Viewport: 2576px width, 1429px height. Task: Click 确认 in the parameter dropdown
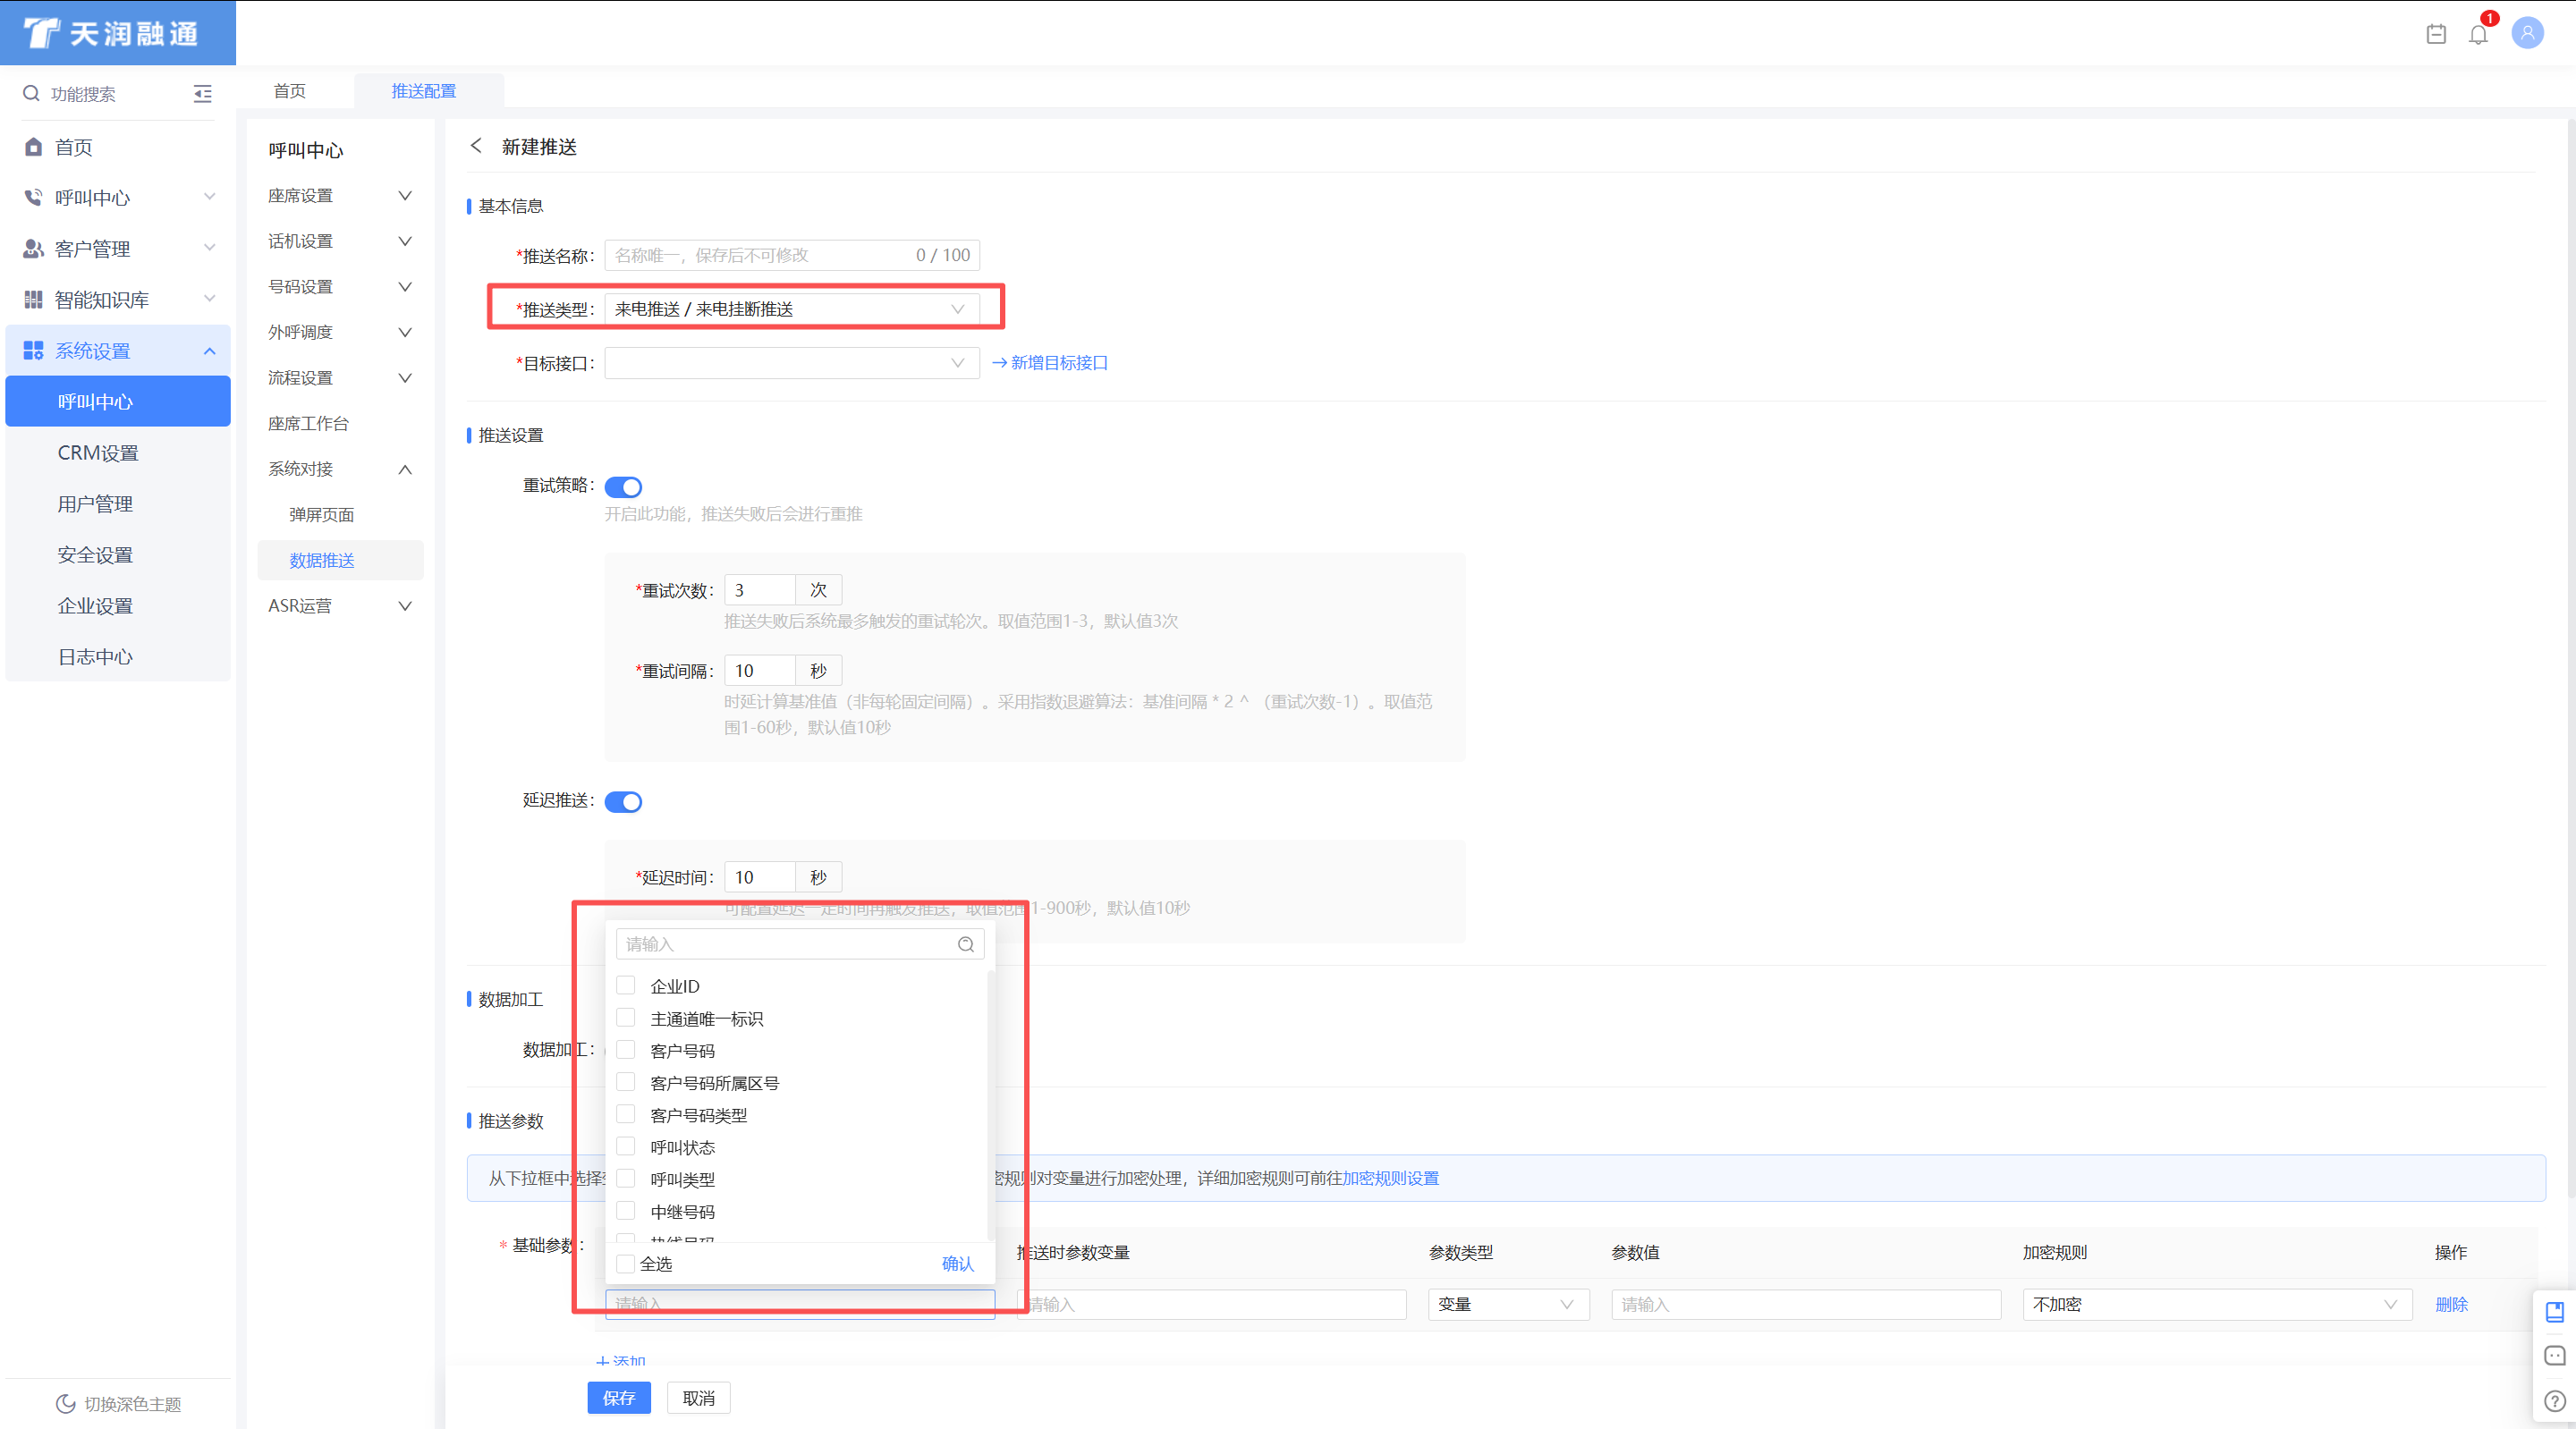pos(958,1264)
